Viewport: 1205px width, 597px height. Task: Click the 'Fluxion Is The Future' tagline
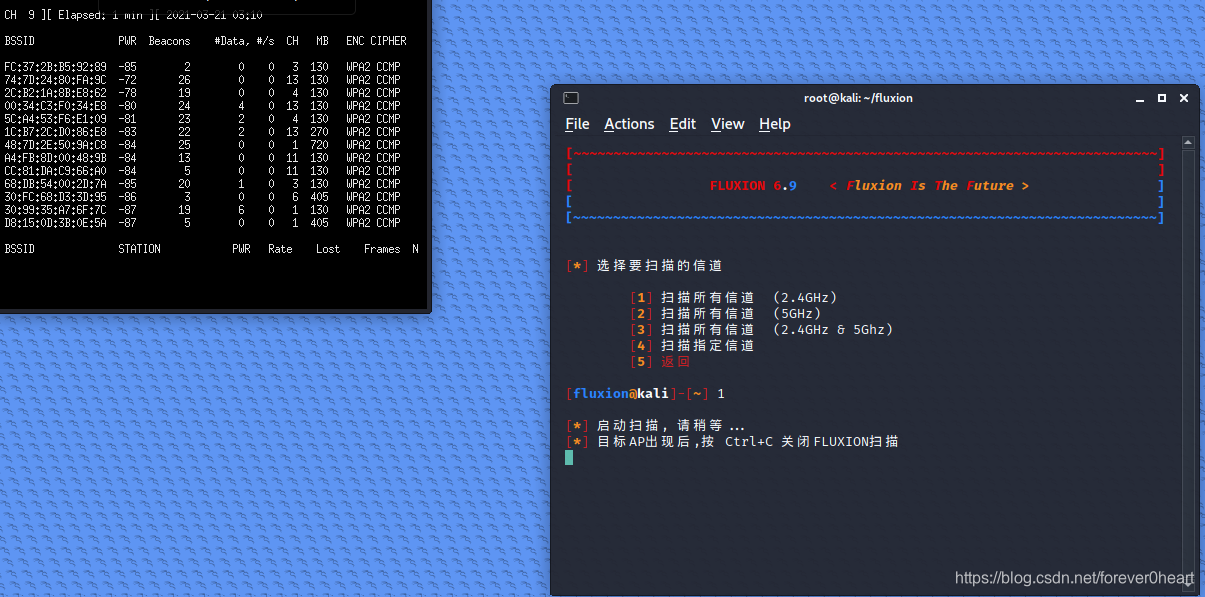tap(929, 185)
